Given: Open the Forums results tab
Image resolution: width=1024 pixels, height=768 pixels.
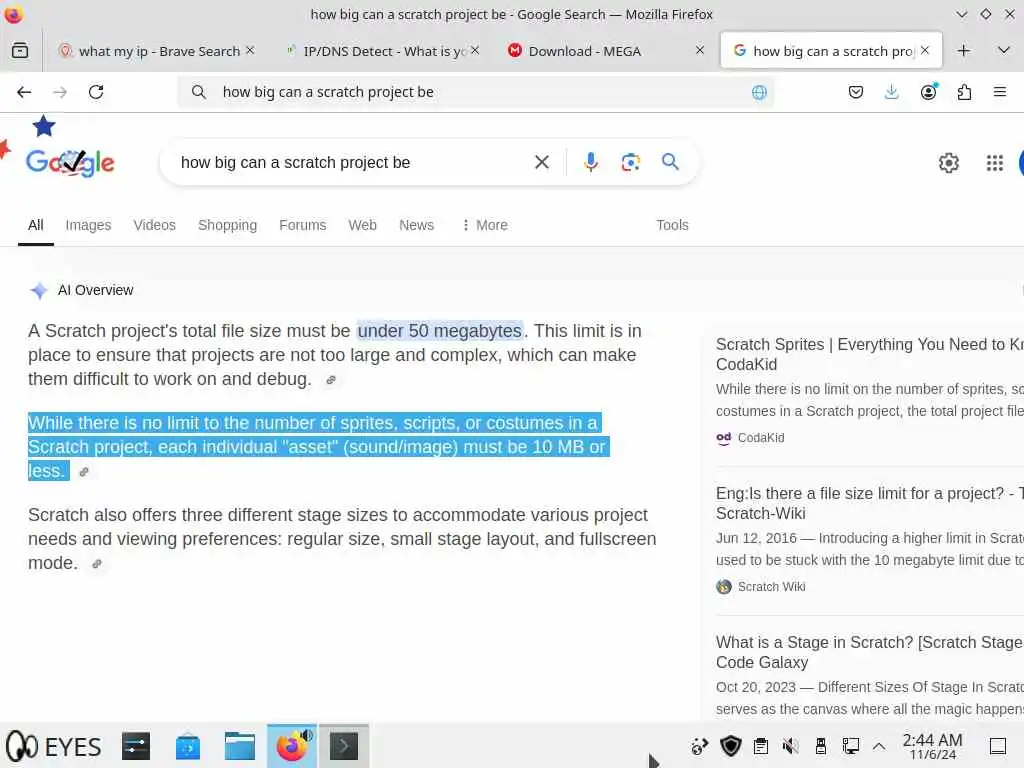Looking at the screenshot, I should tap(302, 225).
